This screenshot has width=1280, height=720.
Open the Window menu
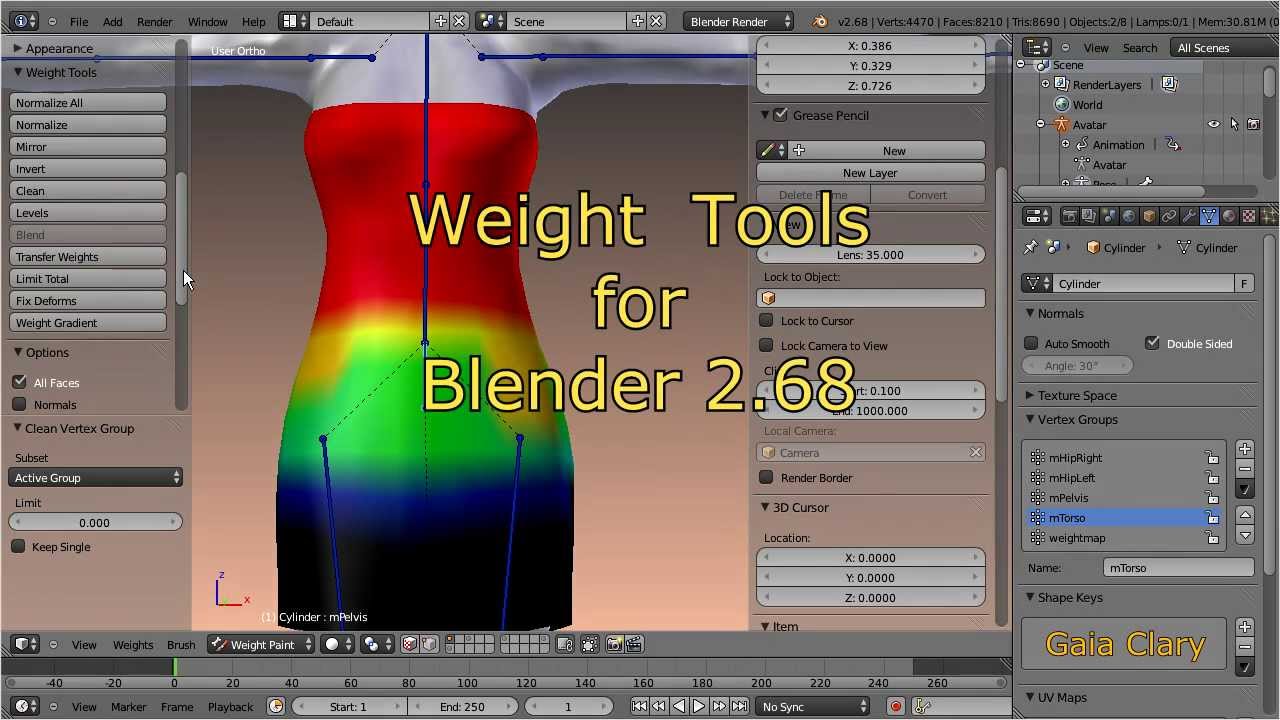[208, 21]
